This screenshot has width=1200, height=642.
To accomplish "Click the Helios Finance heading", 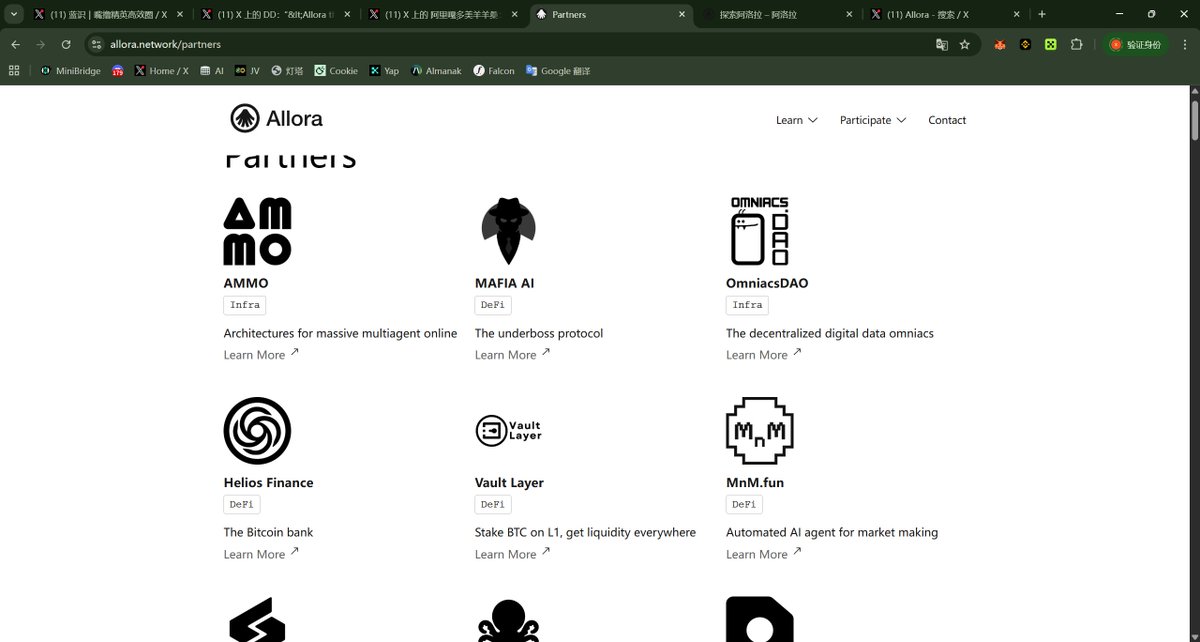I will tap(268, 482).
